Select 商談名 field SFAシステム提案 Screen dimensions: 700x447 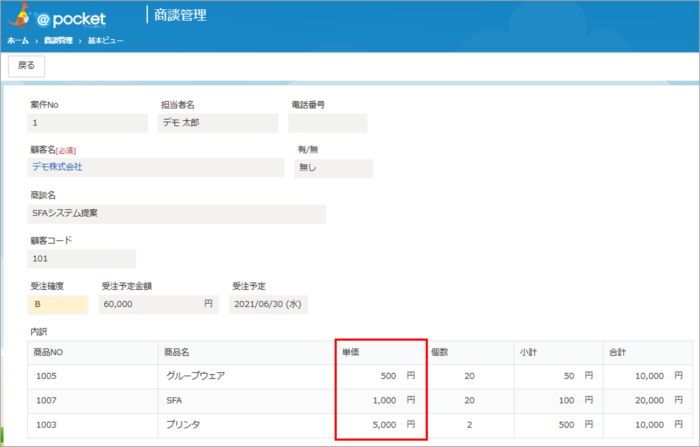176,214
